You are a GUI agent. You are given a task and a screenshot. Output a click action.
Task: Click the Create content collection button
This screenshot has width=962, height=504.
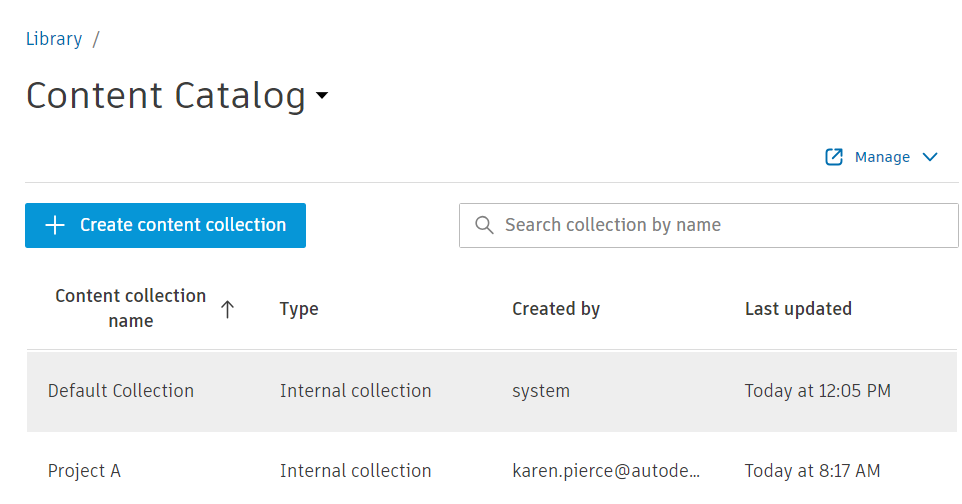[165, 225]
